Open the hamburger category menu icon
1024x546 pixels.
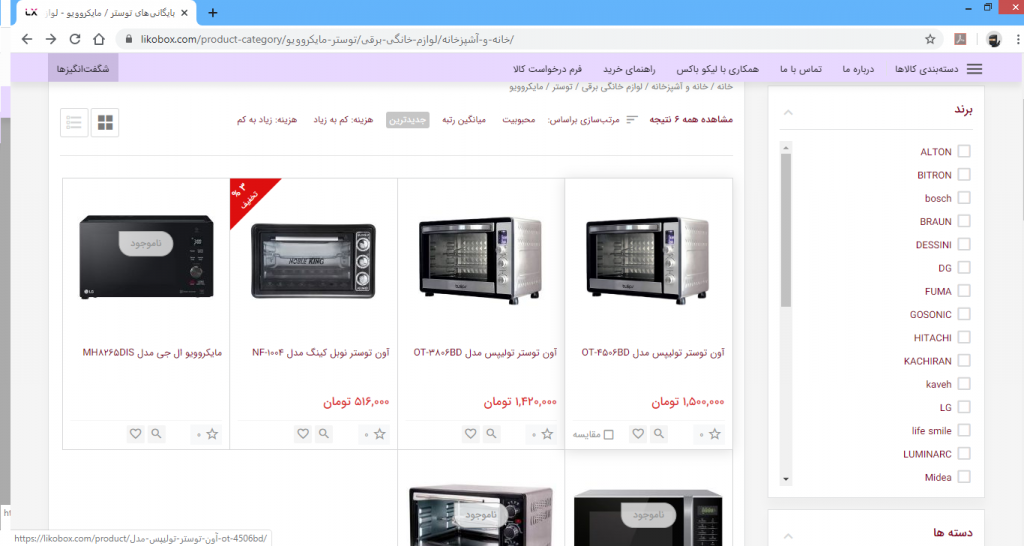click(x=974, y=69)
